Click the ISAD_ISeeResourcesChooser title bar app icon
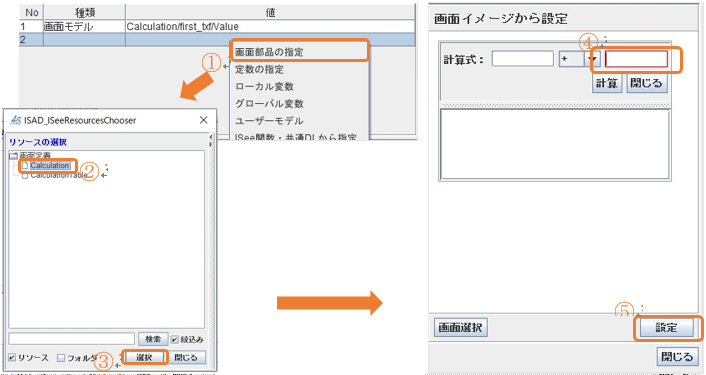Image resolution: width=706 pixels, height=375 pixels. click(15, 120)
